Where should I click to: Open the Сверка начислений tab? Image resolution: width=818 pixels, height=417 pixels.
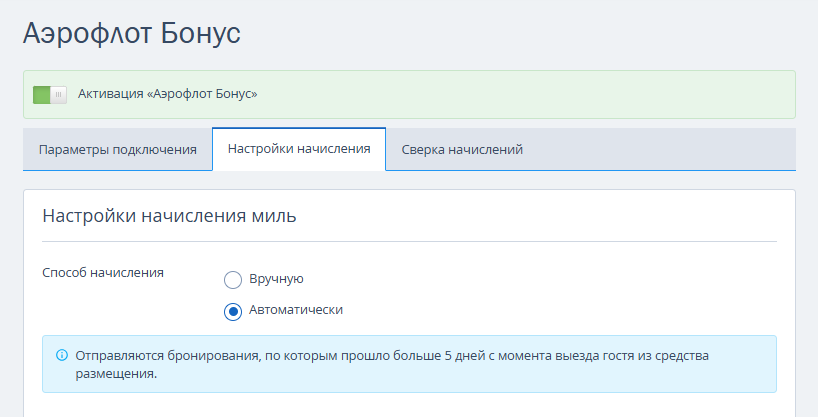[462, 150]
